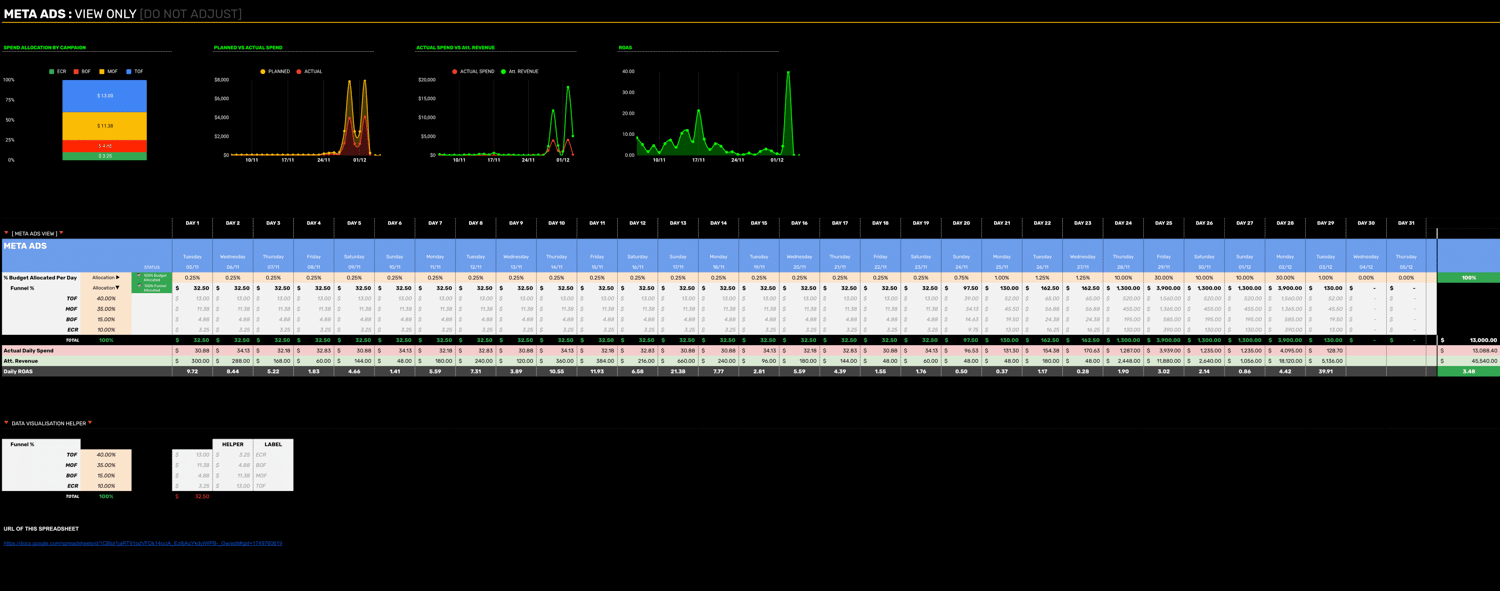Select the HELPER column header
This screenshot has height=591, width=1500.
point(233,444)
